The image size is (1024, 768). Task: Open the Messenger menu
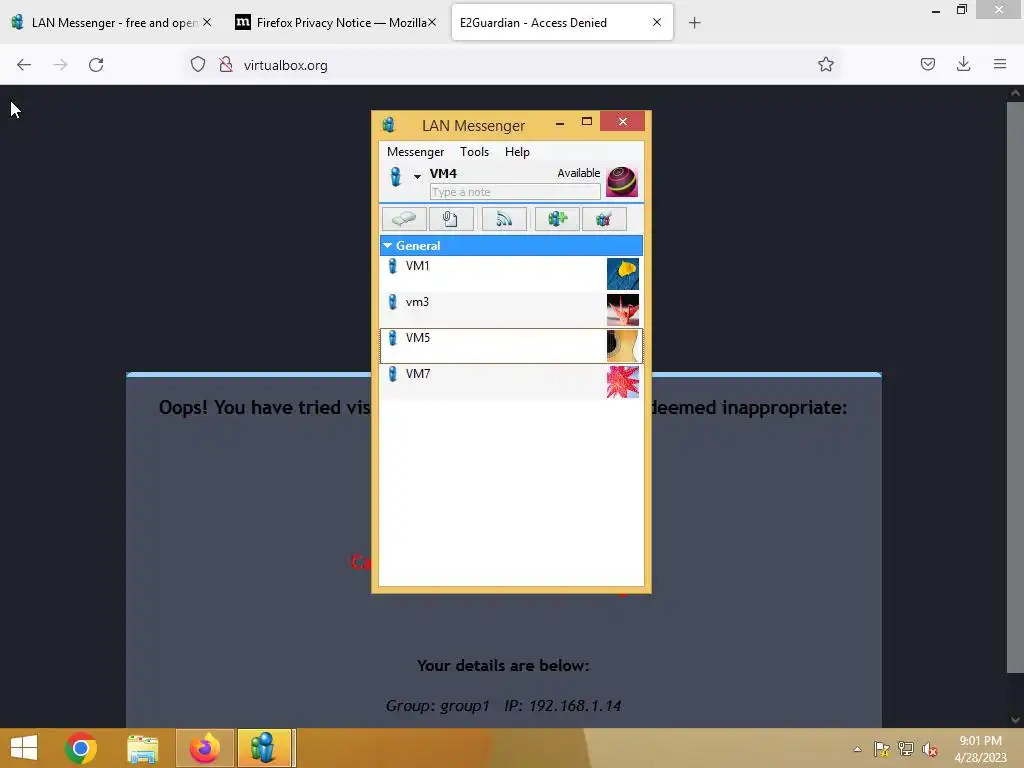(415, 152)
